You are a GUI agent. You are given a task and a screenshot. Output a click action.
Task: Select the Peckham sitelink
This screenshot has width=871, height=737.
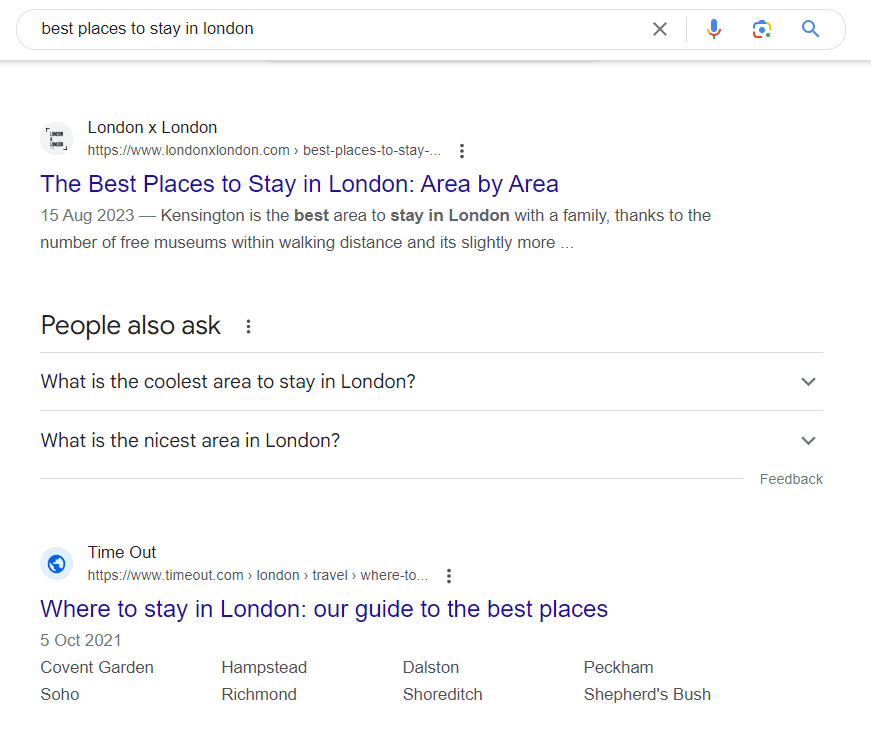click(x=618, y=667)
